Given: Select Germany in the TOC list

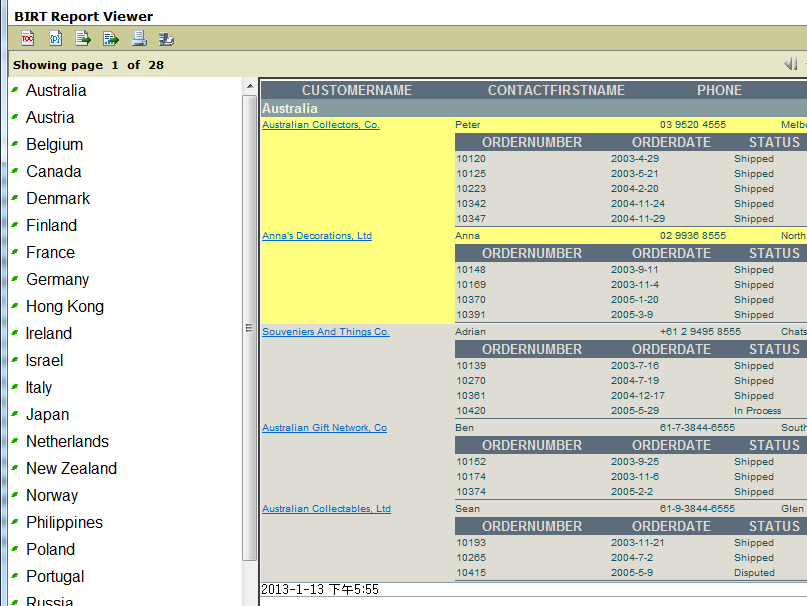Looking at the screenshot, I should (x=58, y=280).
